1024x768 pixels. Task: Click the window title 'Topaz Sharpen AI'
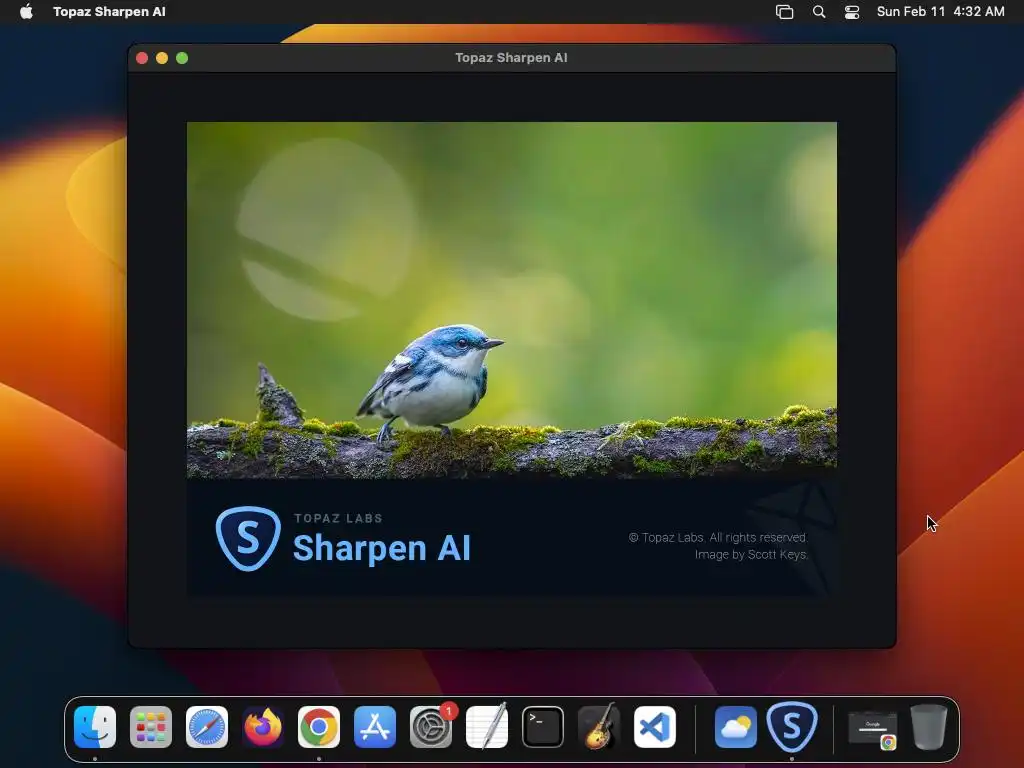point(511,57)
